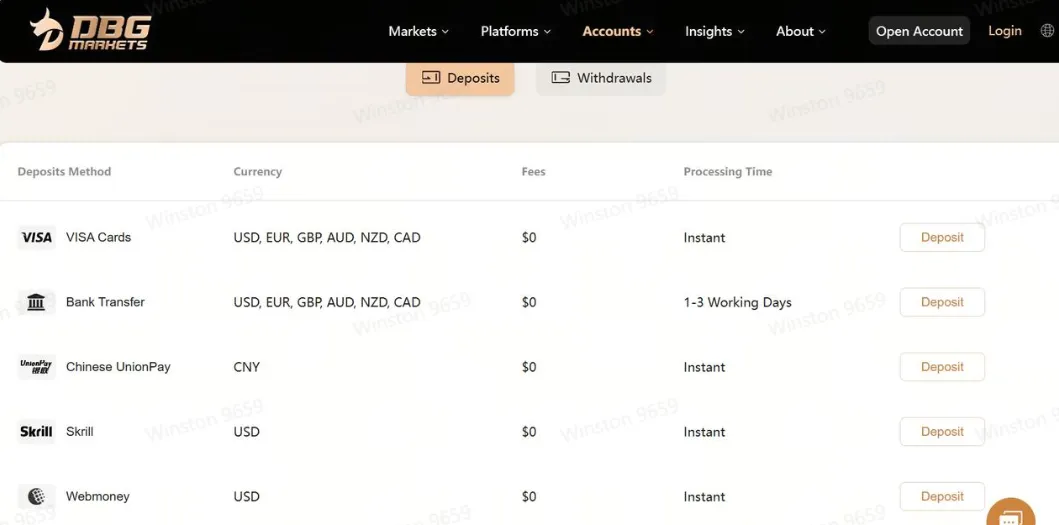Screen dimensions: 1059x525
Task: Click the Deposits Method column header
Action: (64, 172)
